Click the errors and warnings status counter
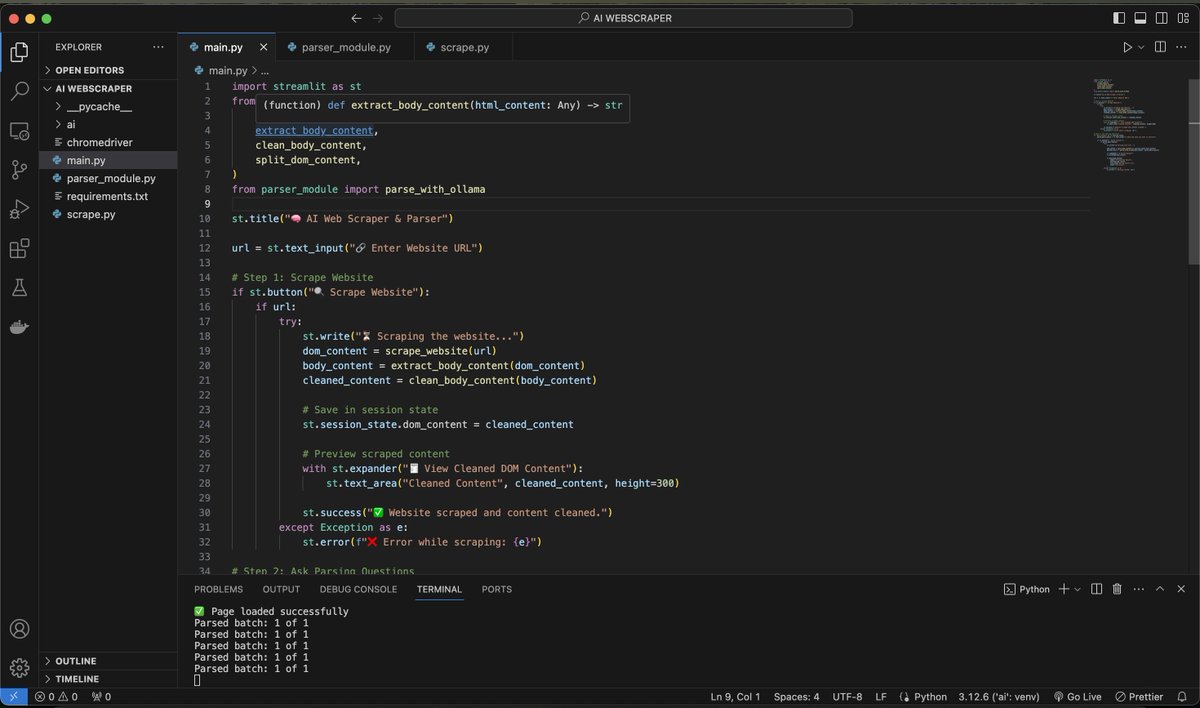This screenshot has width=1200, height=708. click(x=56, y=697)
